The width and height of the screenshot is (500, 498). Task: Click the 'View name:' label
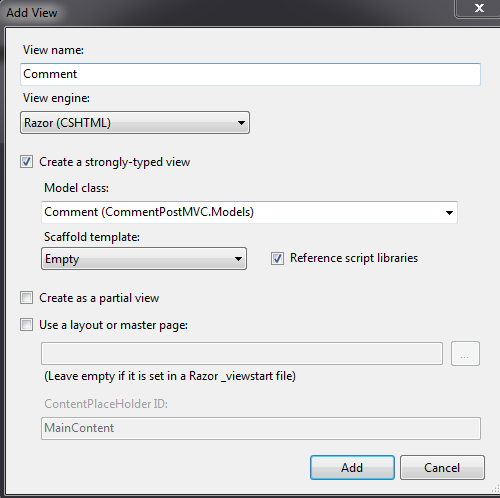53,50
